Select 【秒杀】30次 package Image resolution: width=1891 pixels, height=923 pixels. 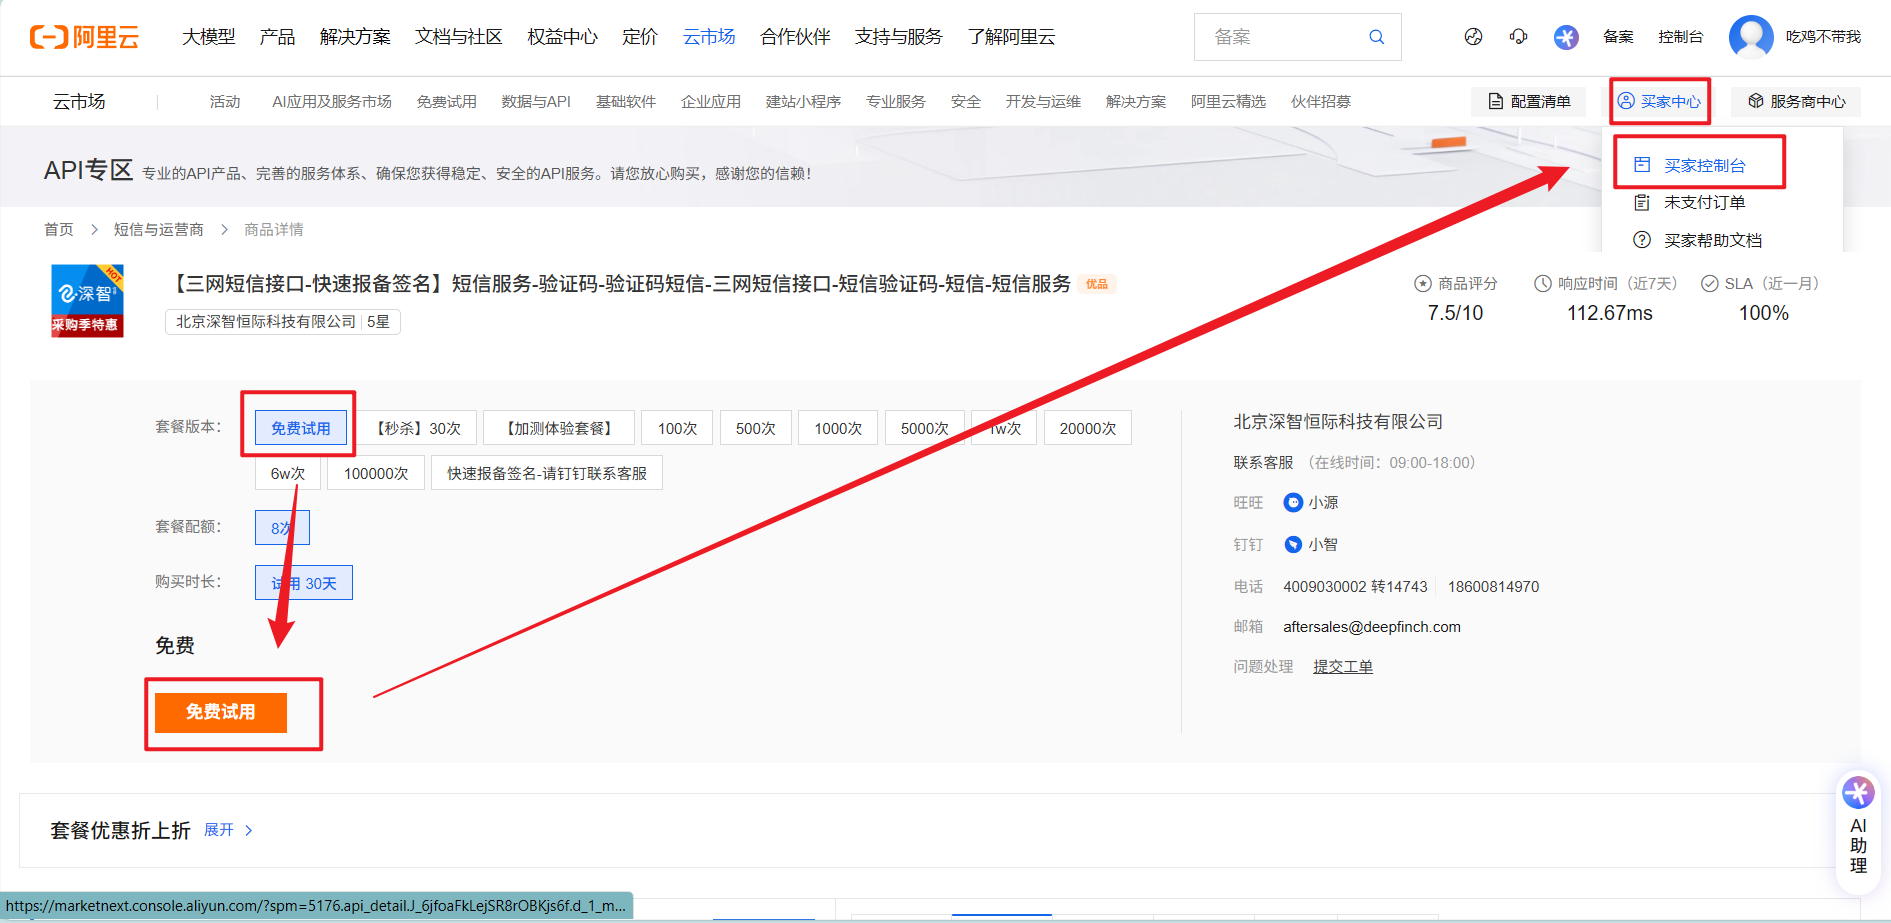tap(418, 427)
